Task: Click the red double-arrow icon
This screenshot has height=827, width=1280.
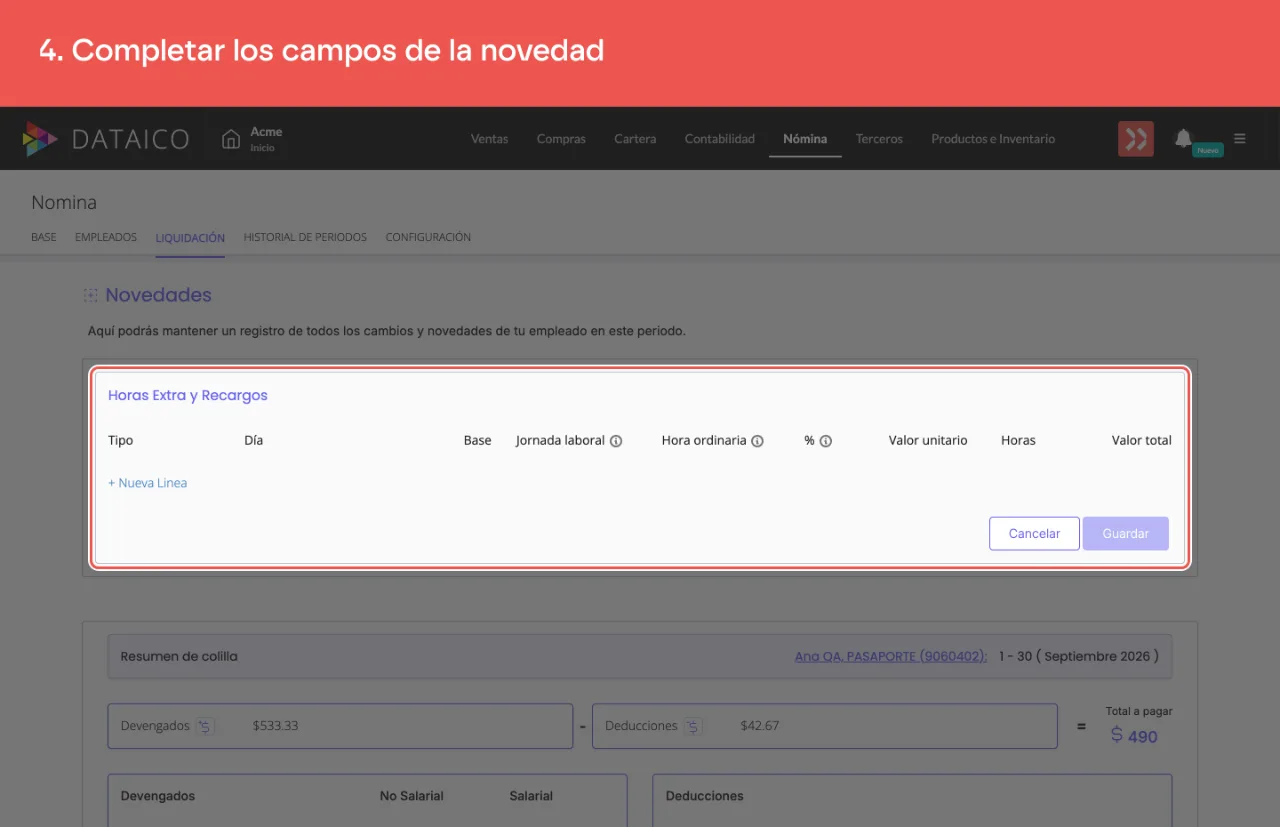Action: (x=1136, y=139)
